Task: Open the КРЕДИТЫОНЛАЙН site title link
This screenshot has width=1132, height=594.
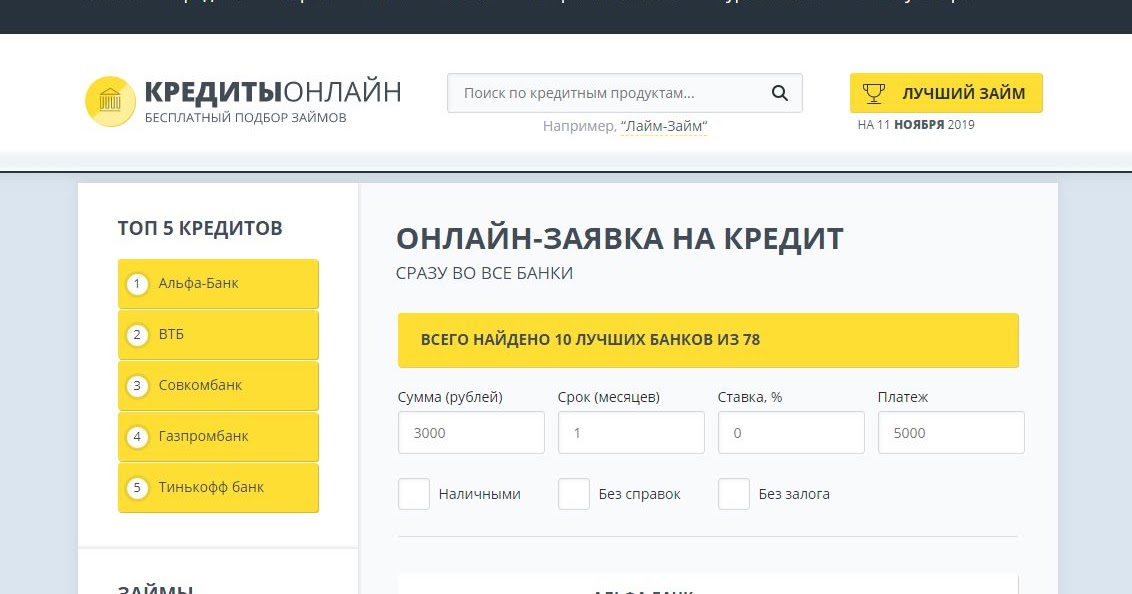Action: (273, 92)
